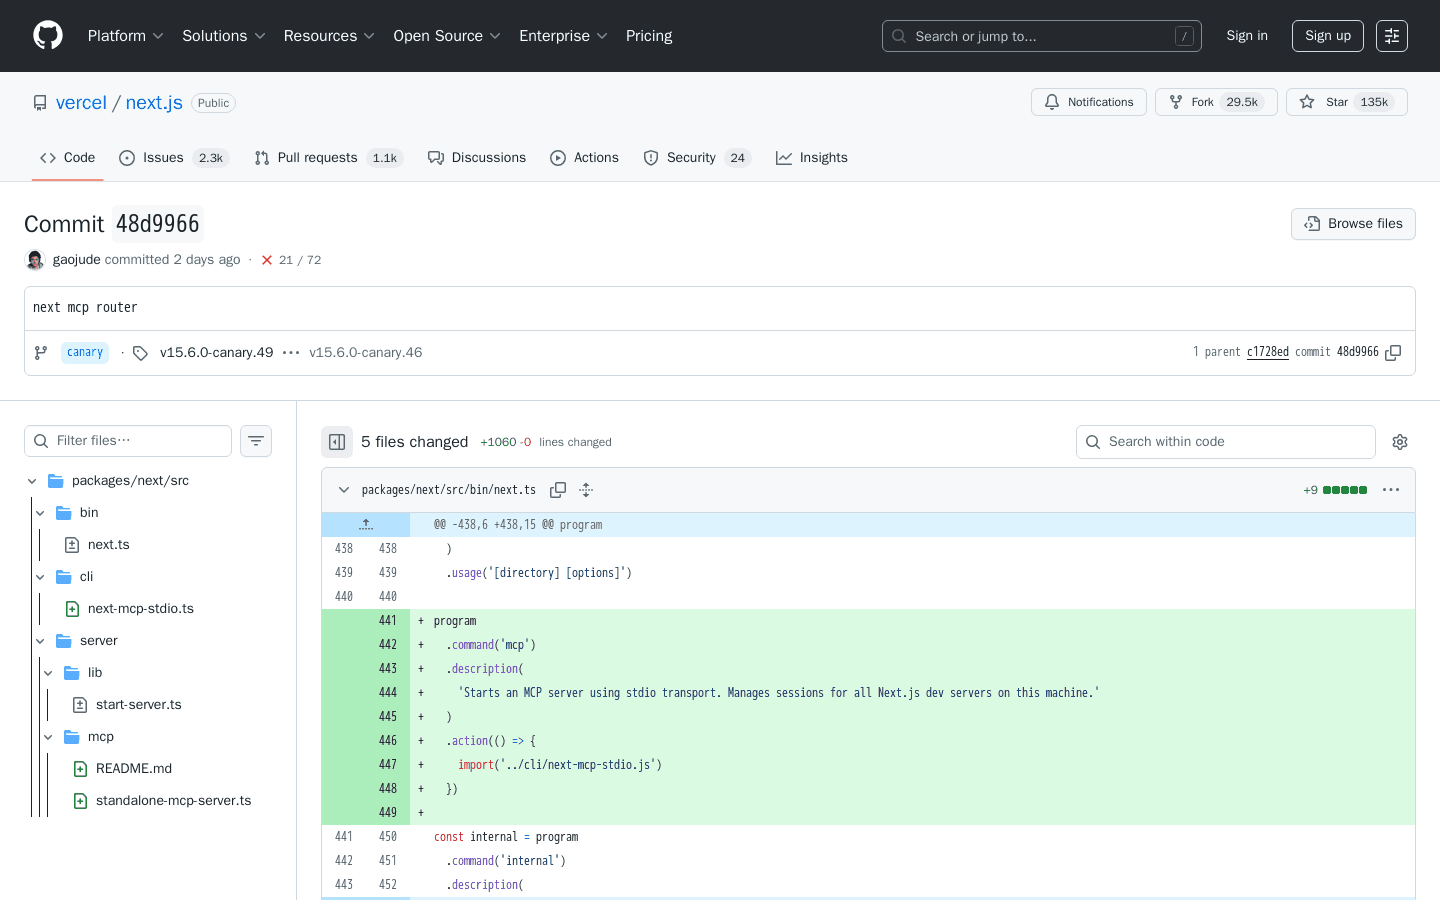
Task: Copy file path of packages/next/src/bin/next.ts
Action: point(558,490)
